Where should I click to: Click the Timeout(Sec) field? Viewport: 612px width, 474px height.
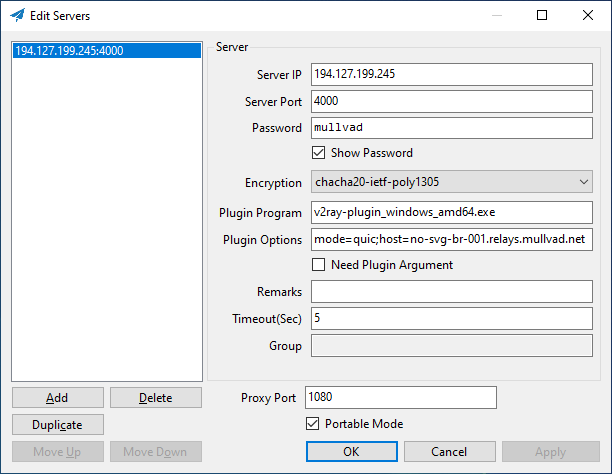pos(453,318)
